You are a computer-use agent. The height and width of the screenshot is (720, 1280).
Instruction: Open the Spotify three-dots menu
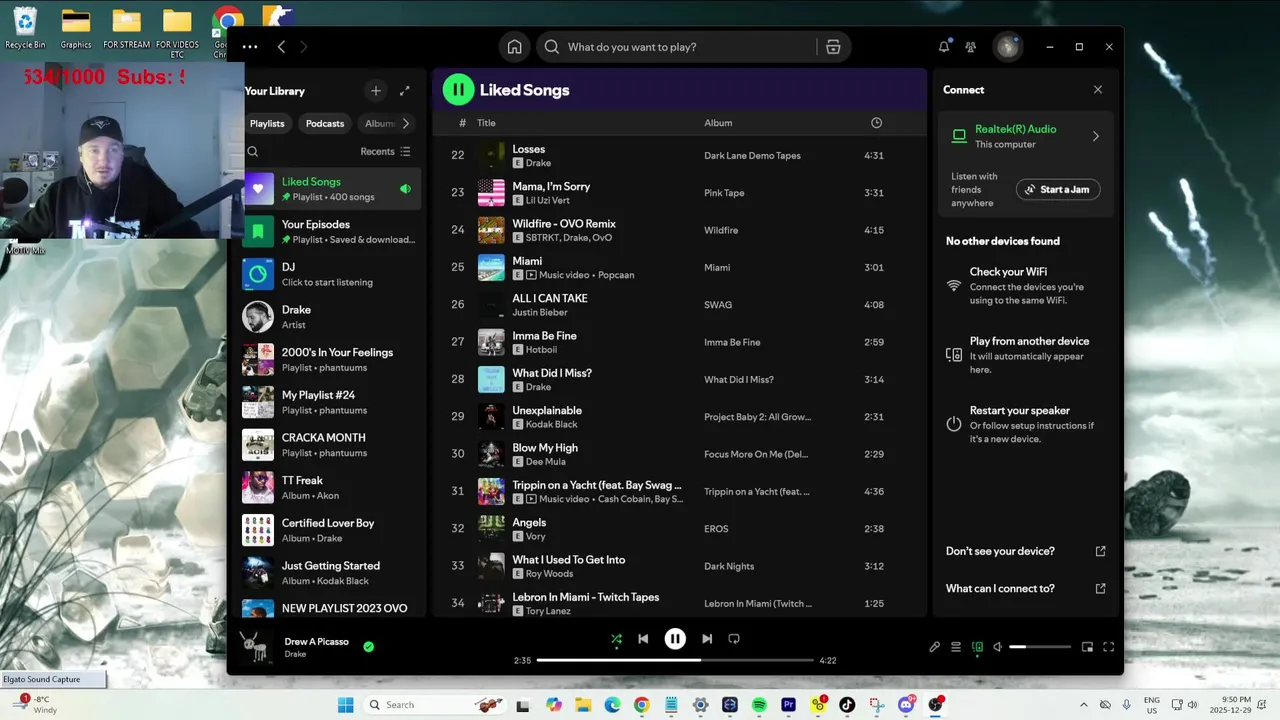pyautogui.click(x=250, y=47)
